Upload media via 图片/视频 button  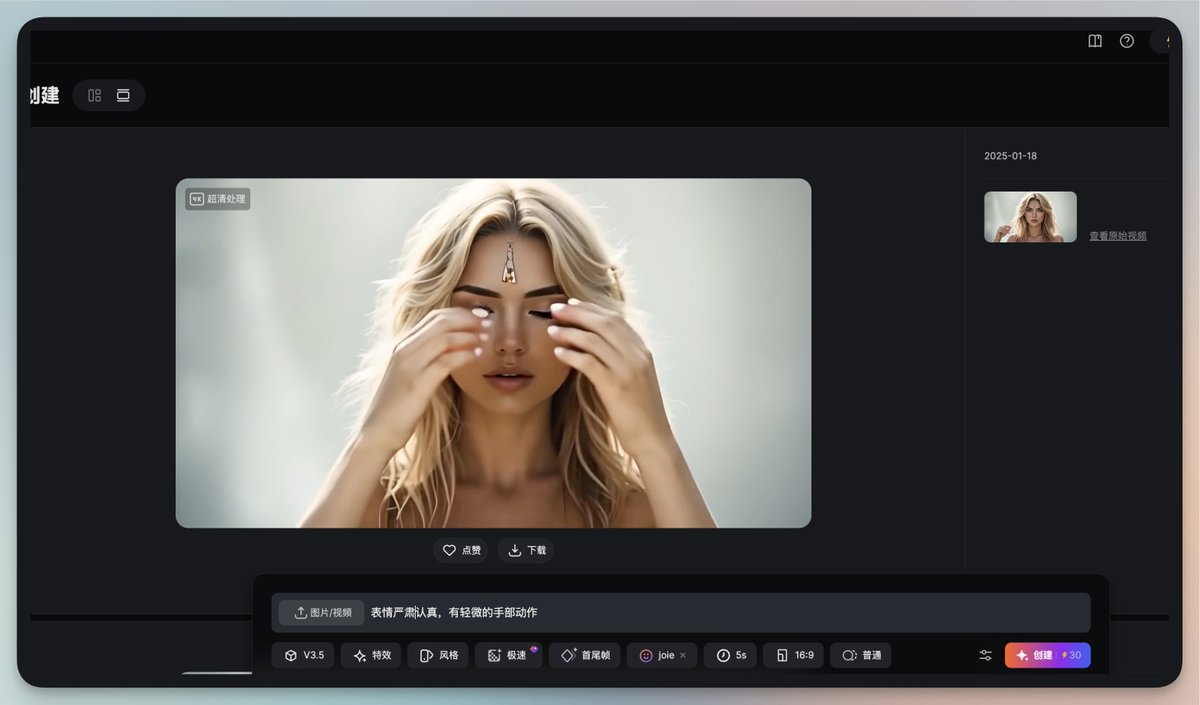point(321,612)
